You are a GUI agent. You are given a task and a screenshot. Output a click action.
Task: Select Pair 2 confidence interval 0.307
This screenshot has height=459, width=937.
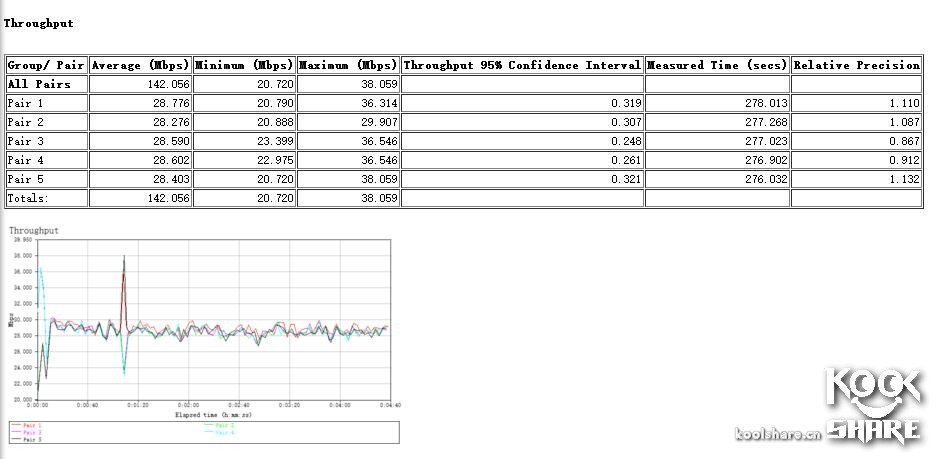point(626,123)
